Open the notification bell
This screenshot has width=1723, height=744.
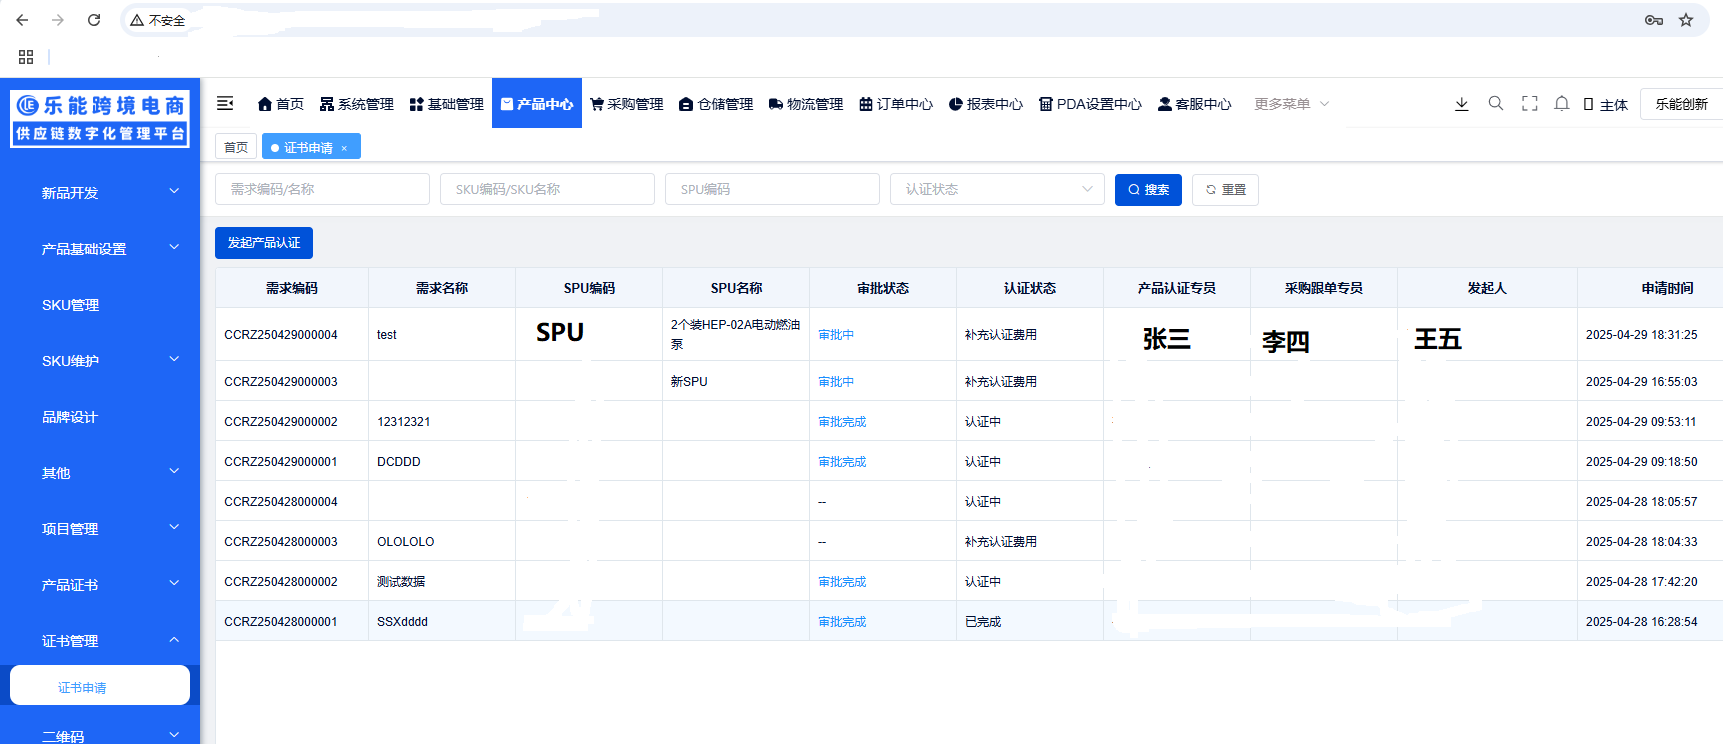pyautogui.click(x=1561, y=103)
